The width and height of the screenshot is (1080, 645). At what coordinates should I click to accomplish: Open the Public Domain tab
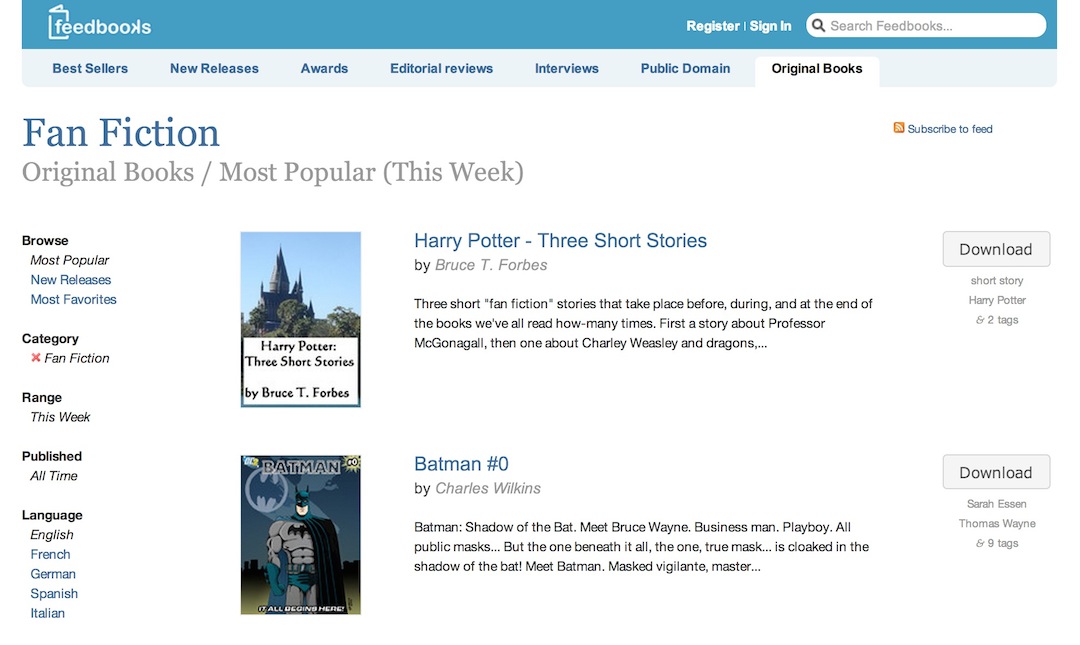[685, 68]
